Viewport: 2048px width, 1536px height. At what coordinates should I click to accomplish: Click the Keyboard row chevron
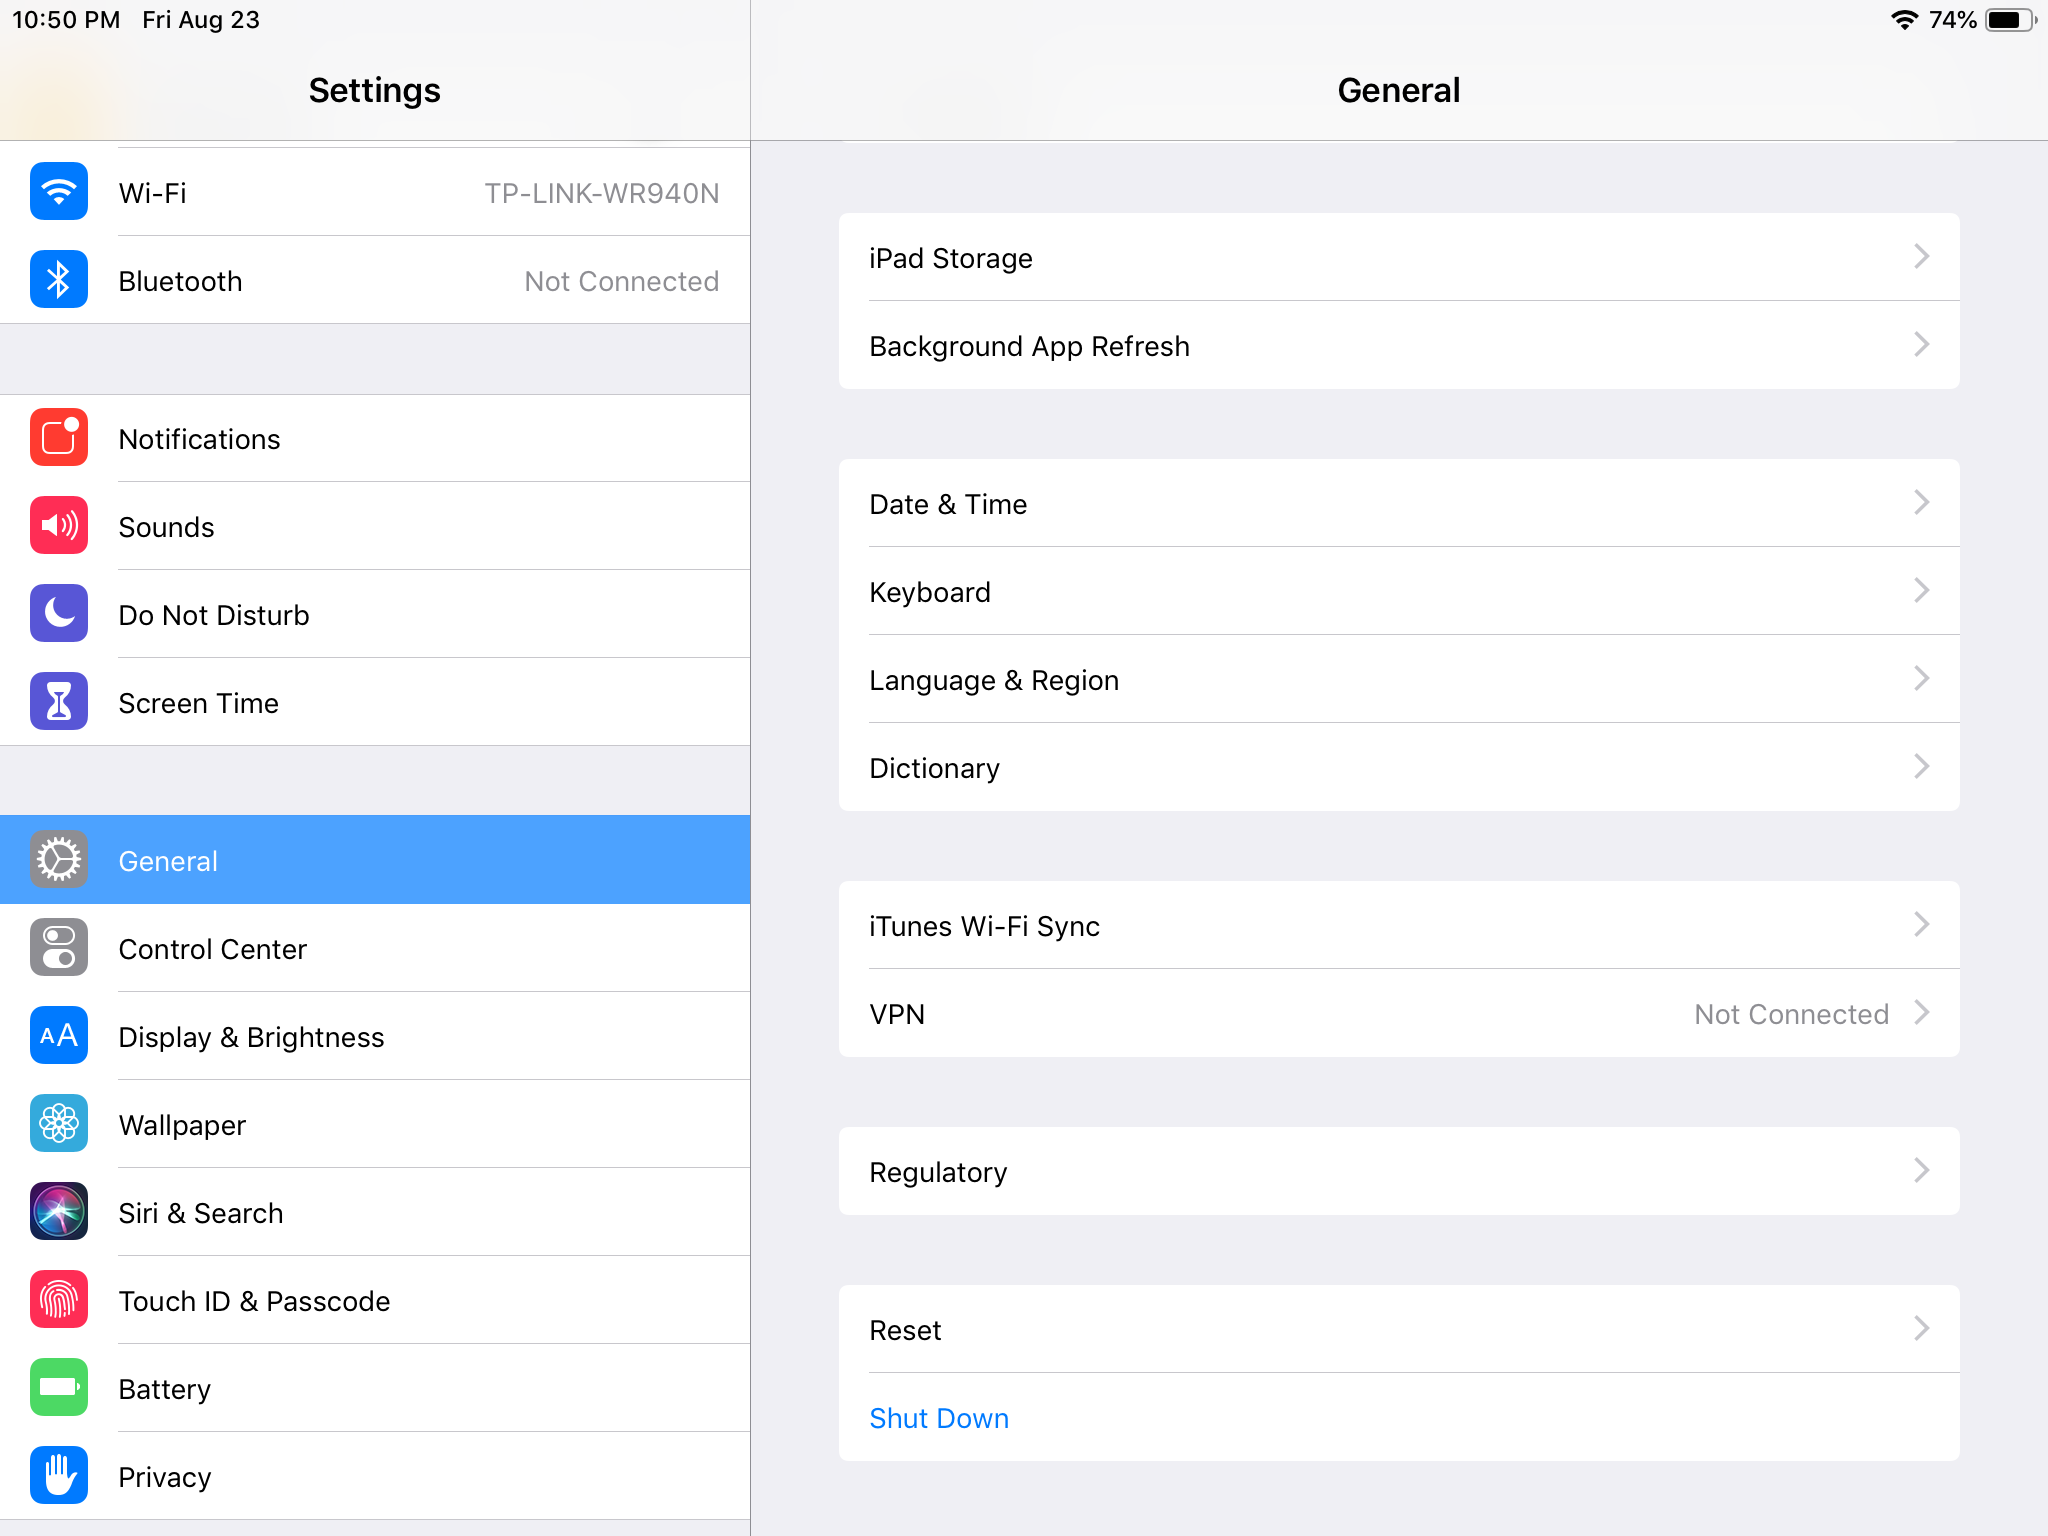click(1921, 591)
